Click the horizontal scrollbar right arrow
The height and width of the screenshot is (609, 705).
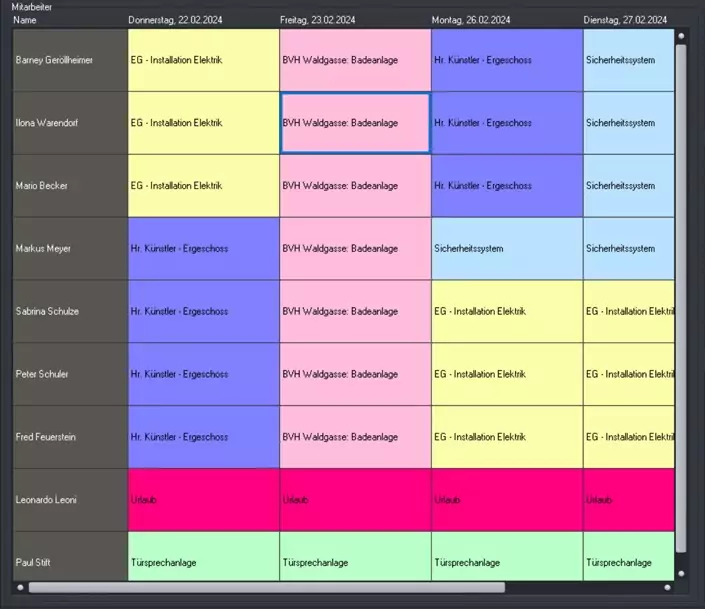[x=667, y=587]
